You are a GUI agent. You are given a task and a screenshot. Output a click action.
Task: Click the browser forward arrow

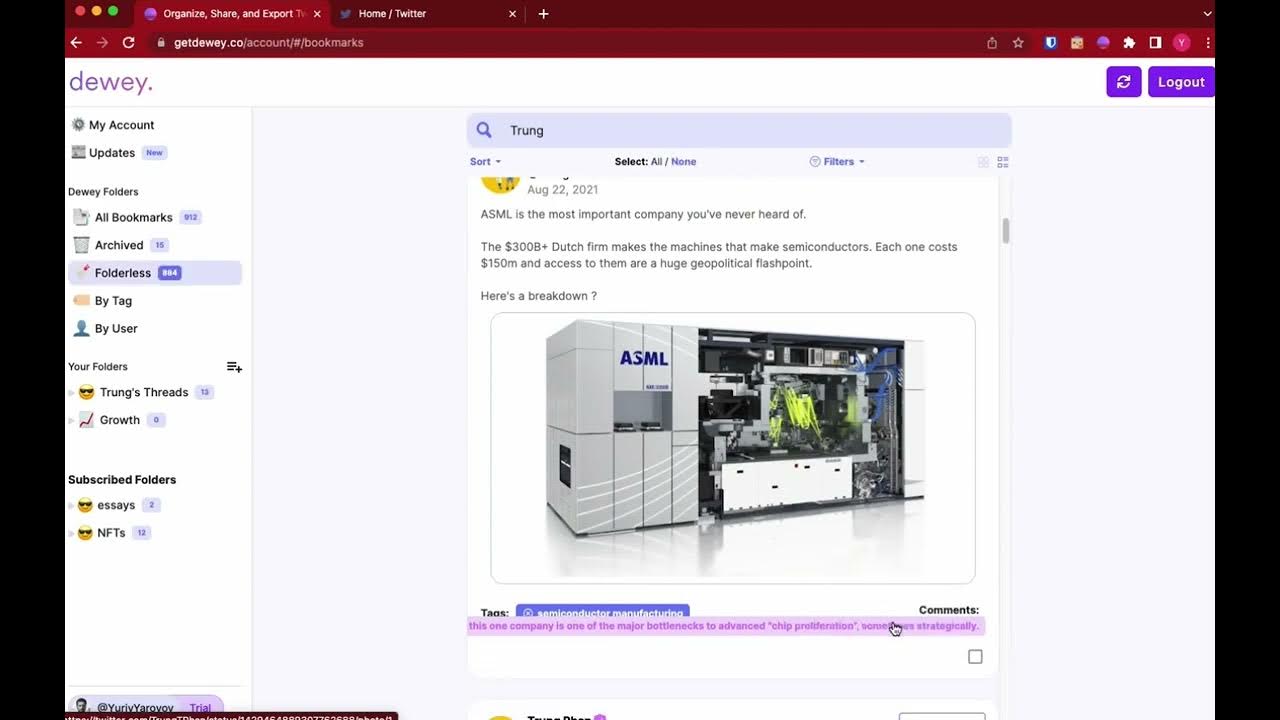(102, 43)
